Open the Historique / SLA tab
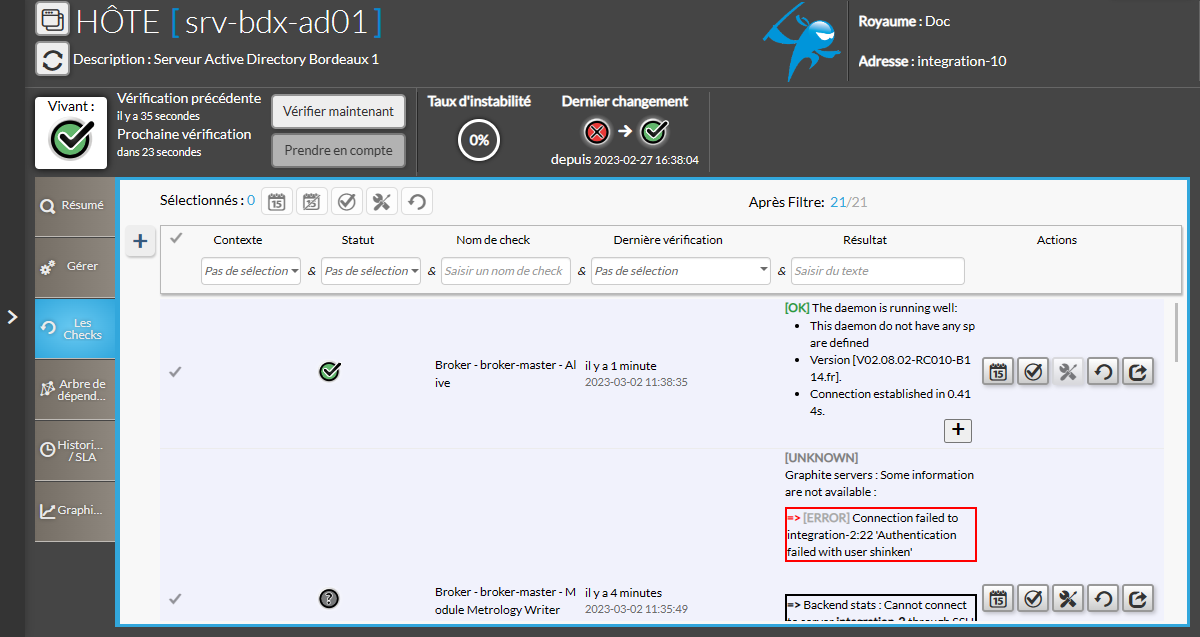Image resolution: width=1200 pixels, height=637 pixels. tap(75, 450)
